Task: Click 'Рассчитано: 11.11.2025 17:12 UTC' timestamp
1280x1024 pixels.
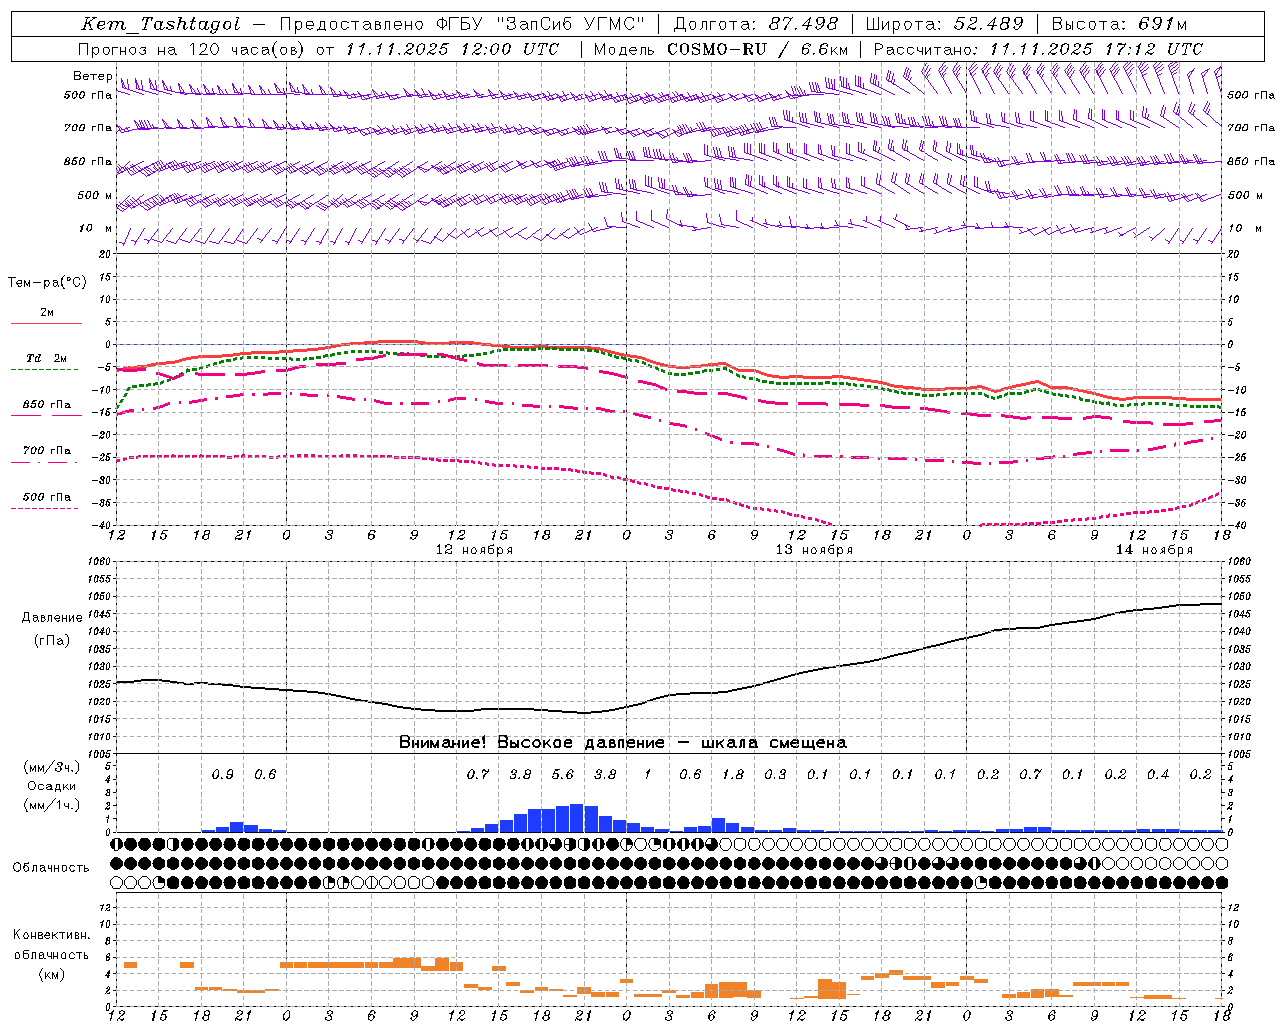Action: point(1038,49)
